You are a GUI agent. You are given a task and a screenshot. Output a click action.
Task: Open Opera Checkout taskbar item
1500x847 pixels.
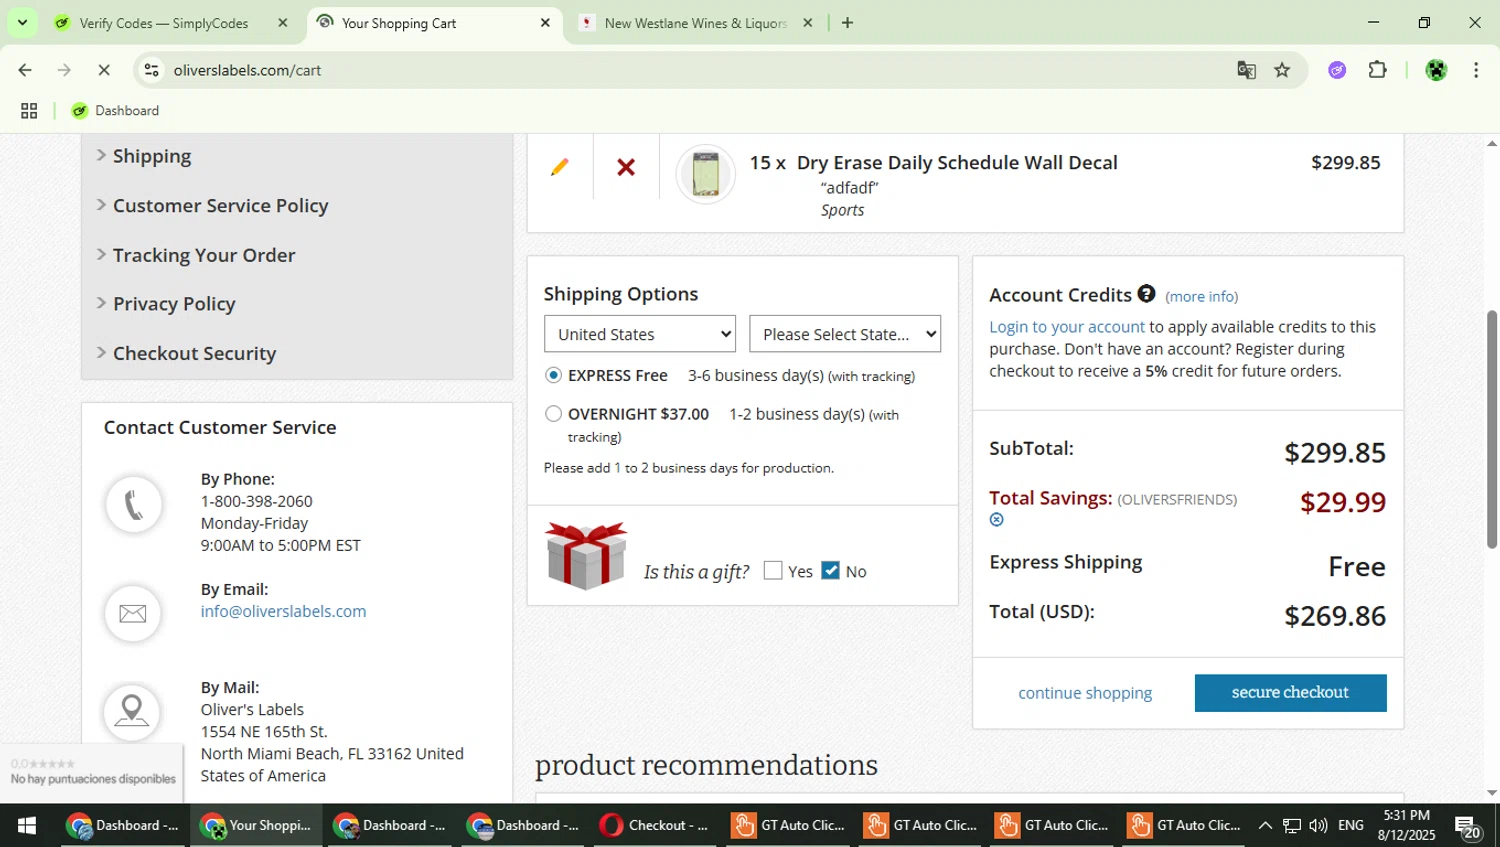point(654,825)
